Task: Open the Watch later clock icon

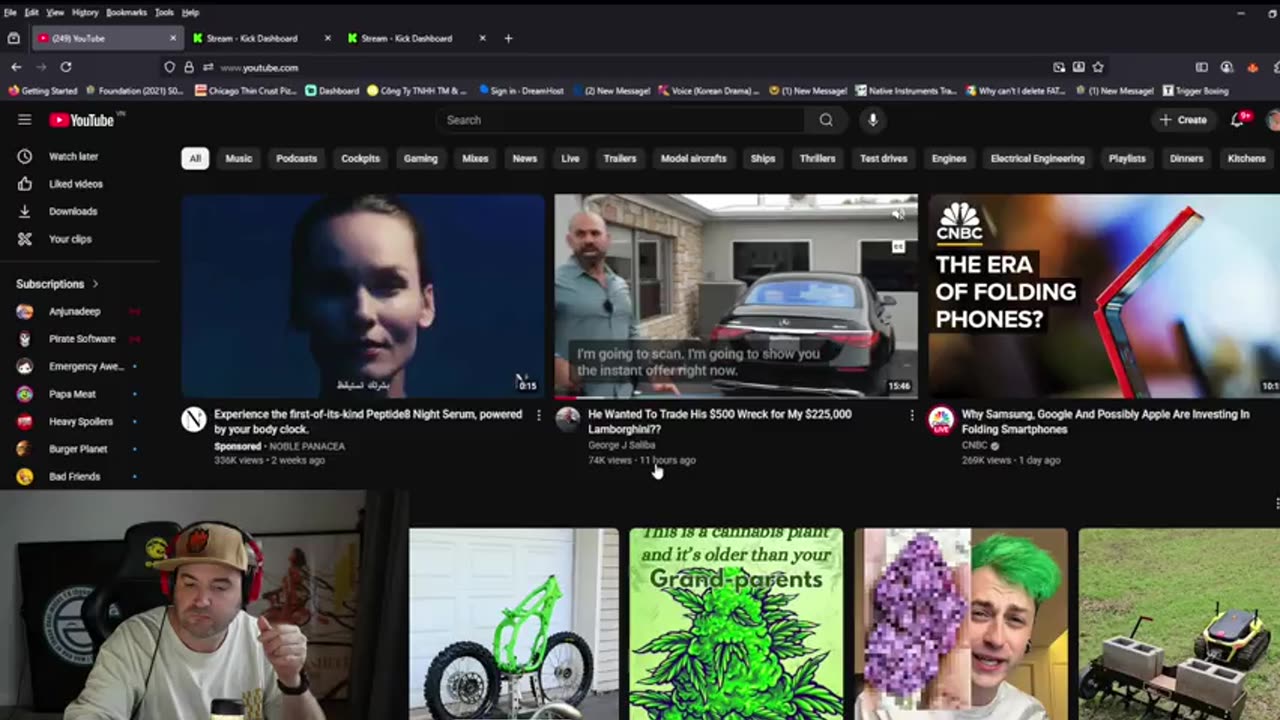Action: (25, 156)
